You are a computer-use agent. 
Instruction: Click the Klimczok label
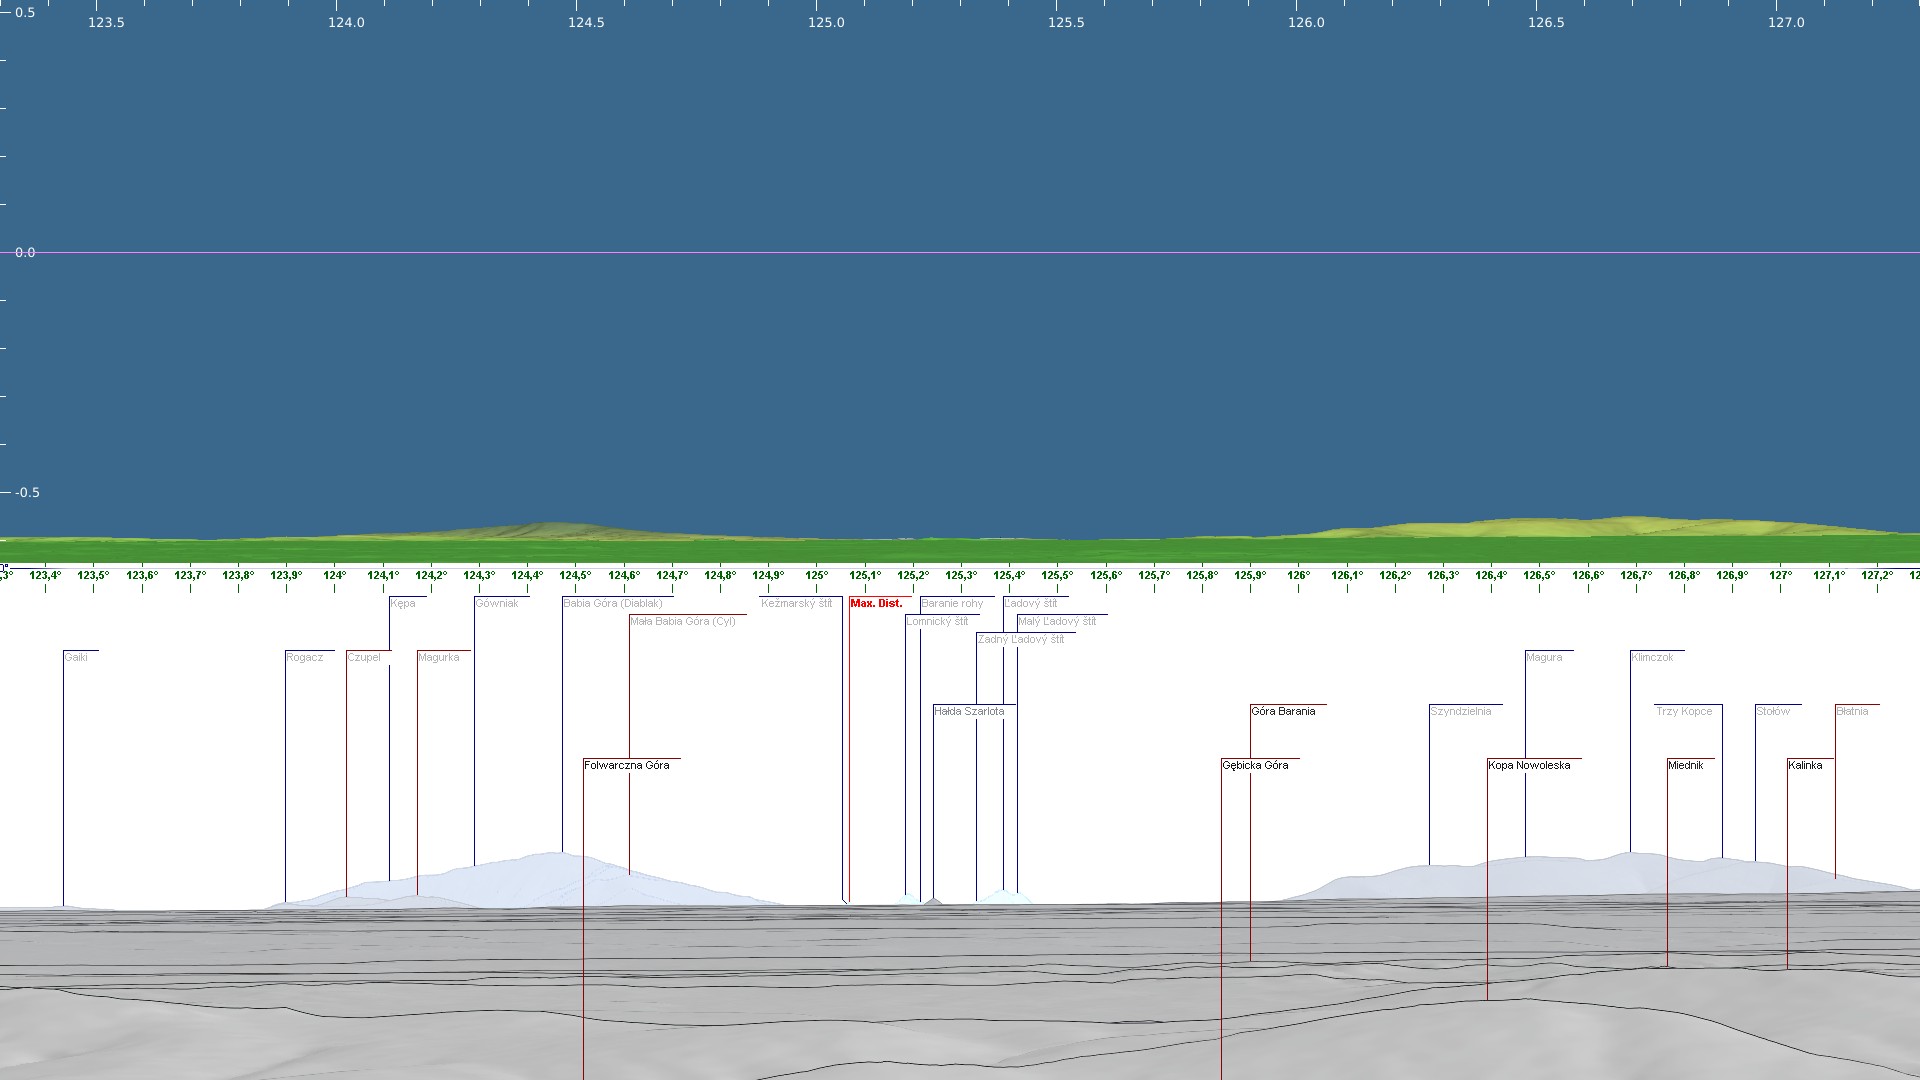pos(1652,657)
